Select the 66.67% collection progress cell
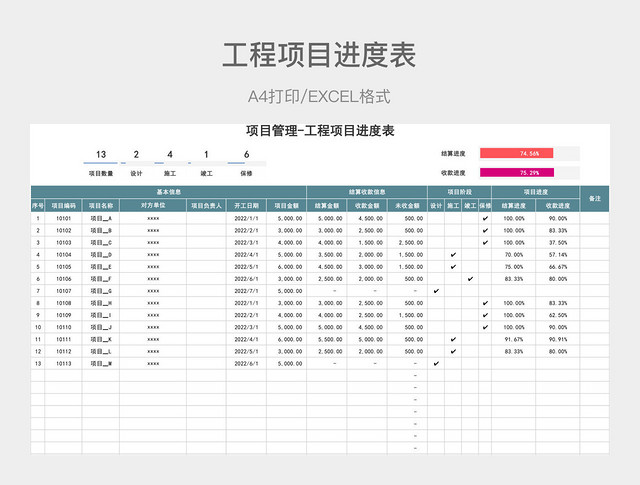Screen dimensions: 640x485 (x=558, y=267)
